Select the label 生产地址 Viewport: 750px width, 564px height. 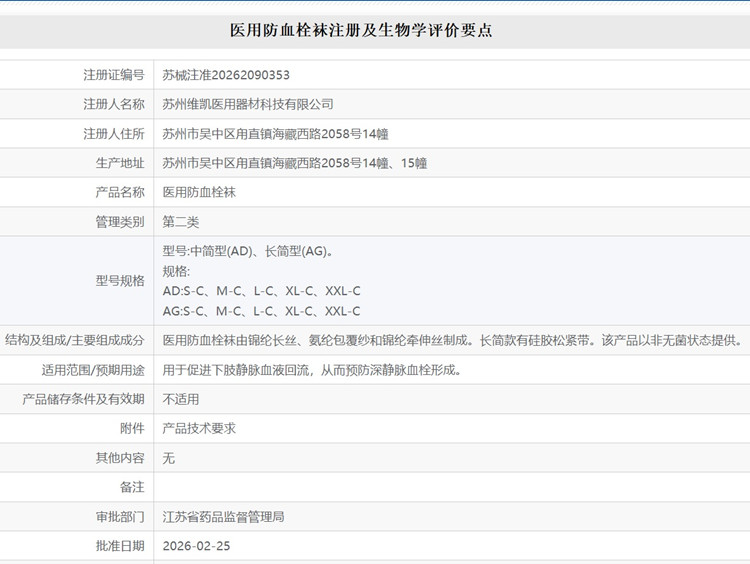(120, 163)
